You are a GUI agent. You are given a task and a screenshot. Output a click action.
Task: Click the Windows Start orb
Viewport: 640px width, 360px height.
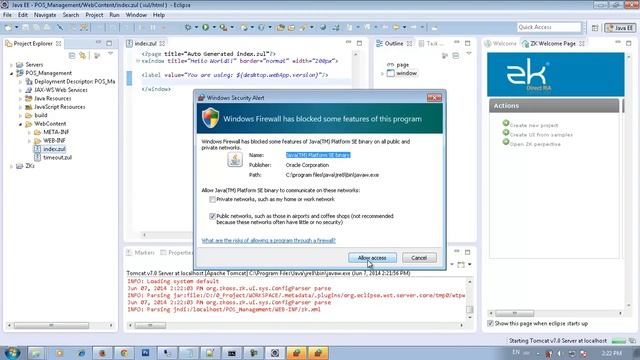12,353
